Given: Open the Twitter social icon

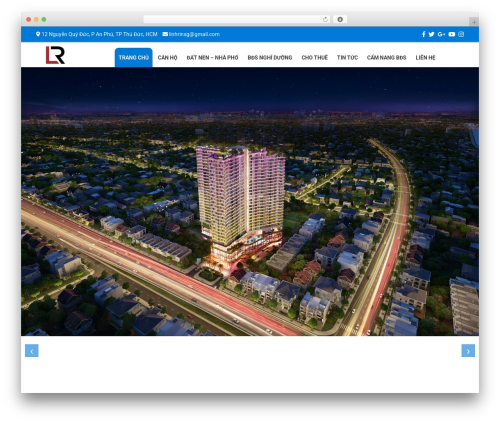Looking at the screenshot, I should (x=431, y=34).
